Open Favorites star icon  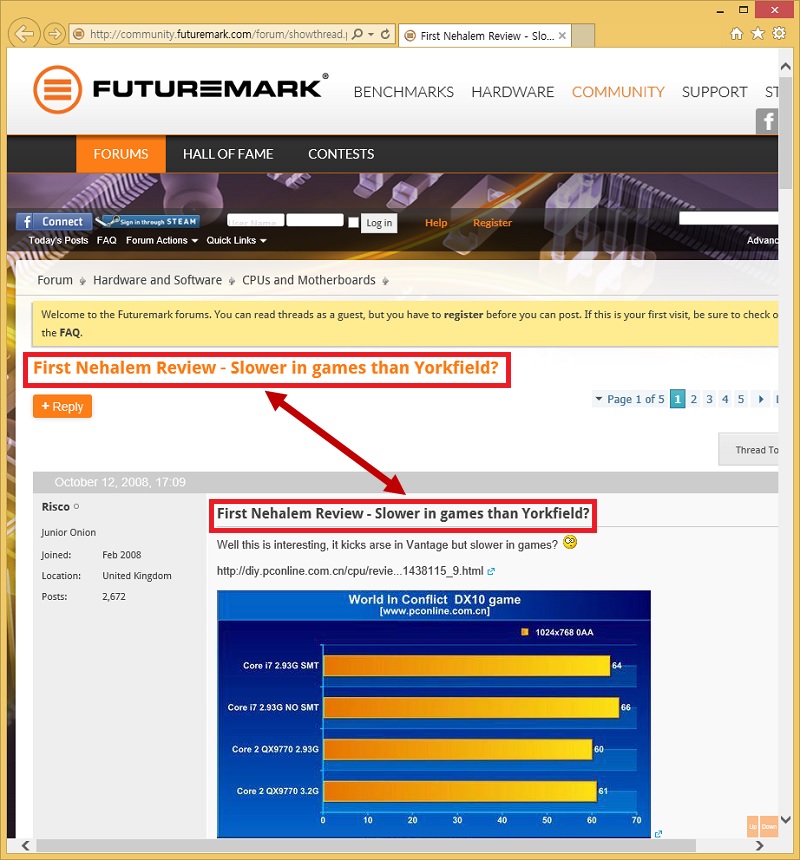pyautogui.click(x=757, y=34)
